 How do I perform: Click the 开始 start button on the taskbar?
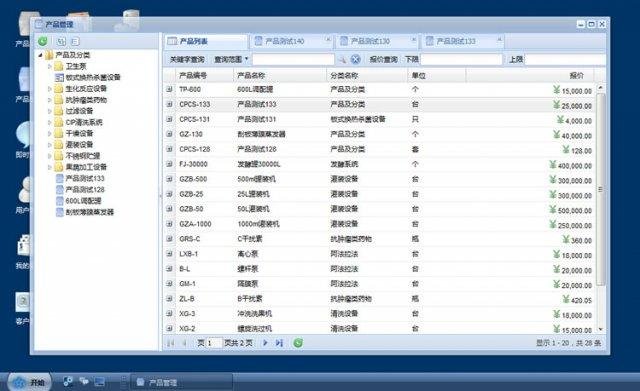tap(29, 382)
